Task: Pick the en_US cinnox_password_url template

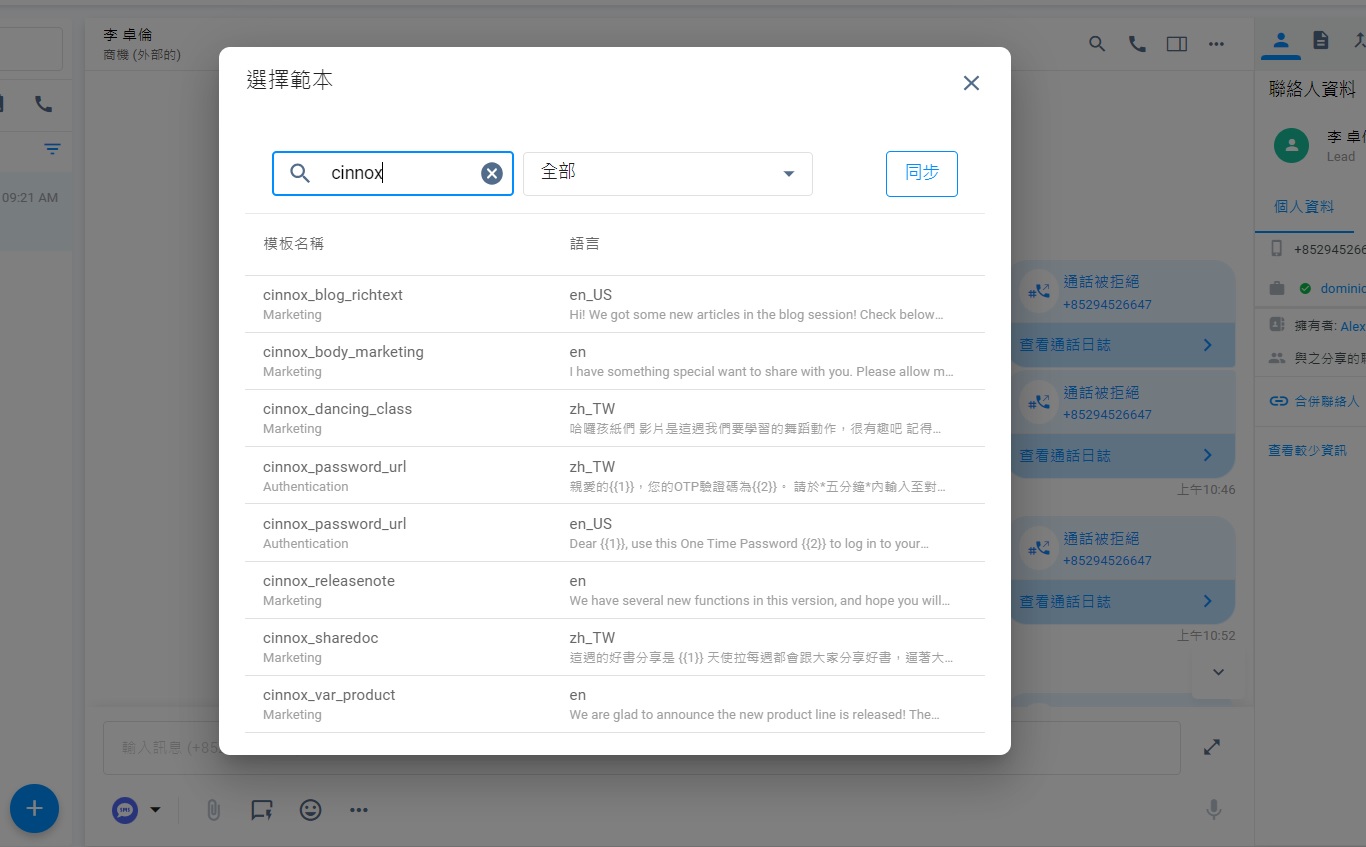Action: pyautogui.click(x=615, y=533)
